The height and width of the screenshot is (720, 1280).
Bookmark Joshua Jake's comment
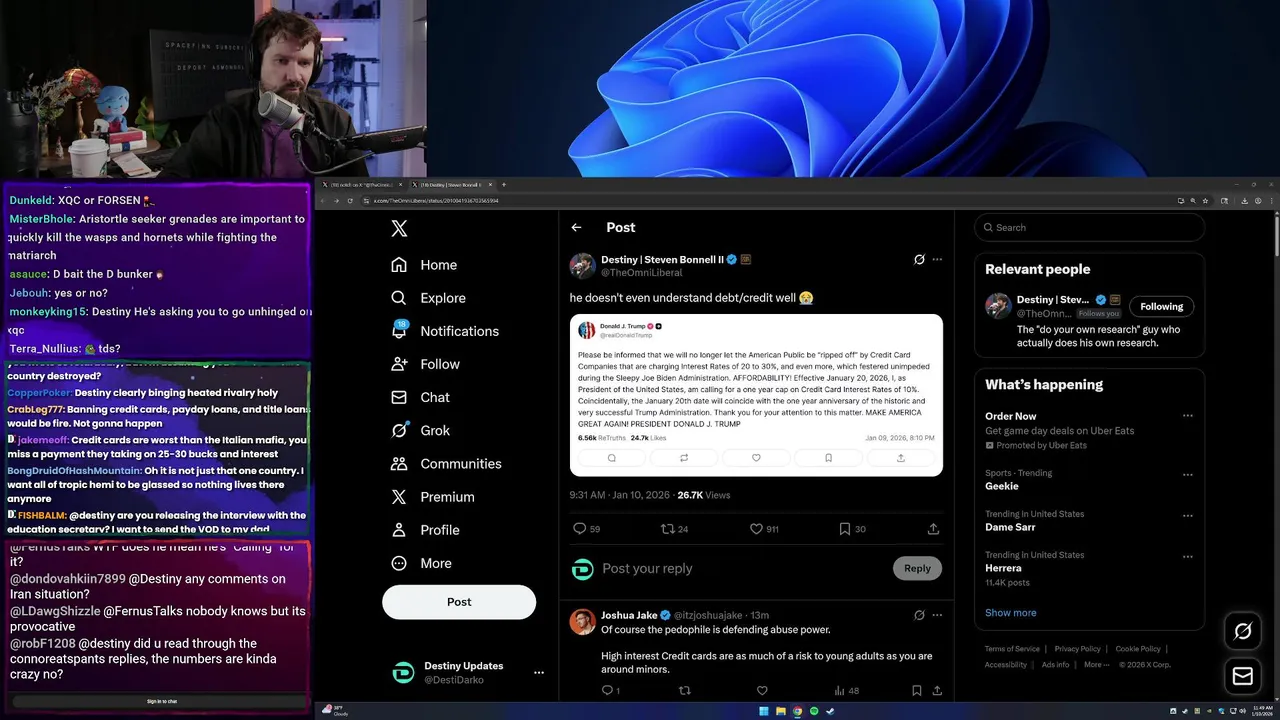[x=917, y=690]
